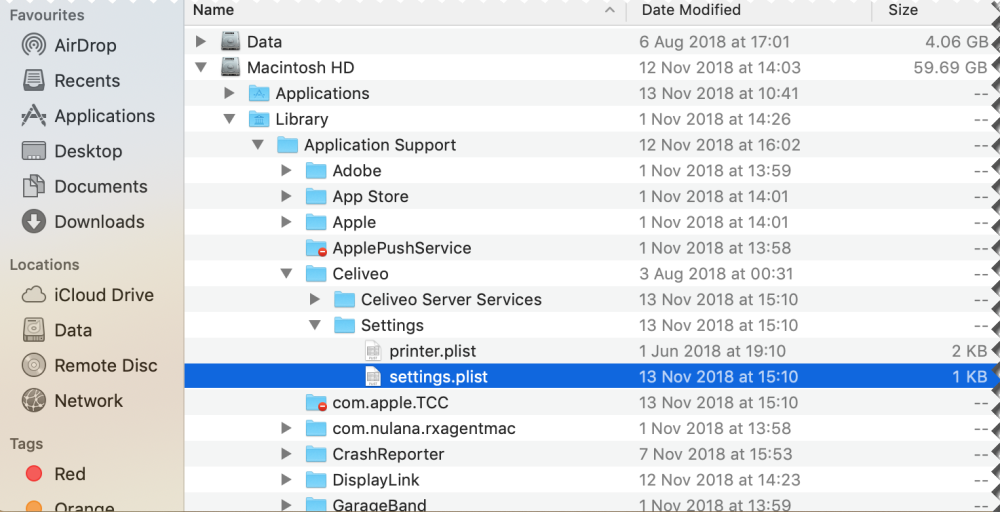Select the Red tag
This screenshot has height=512, width=1000.
(69, 474)
